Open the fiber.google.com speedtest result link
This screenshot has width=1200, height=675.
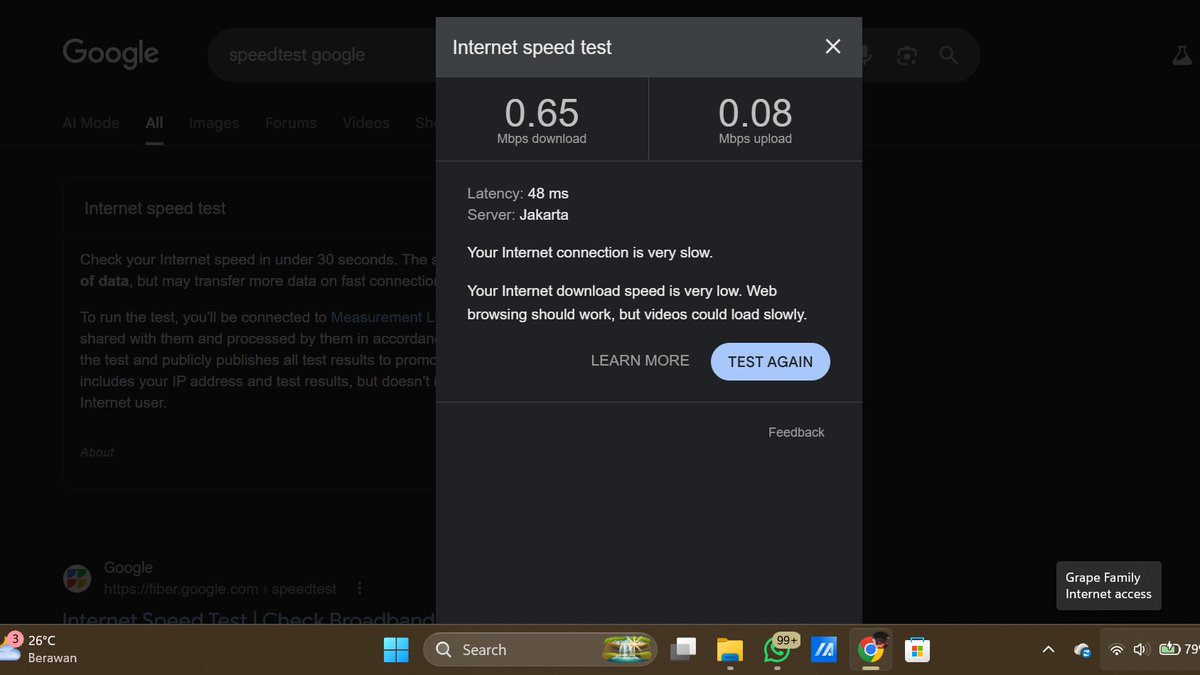point(248,620)
